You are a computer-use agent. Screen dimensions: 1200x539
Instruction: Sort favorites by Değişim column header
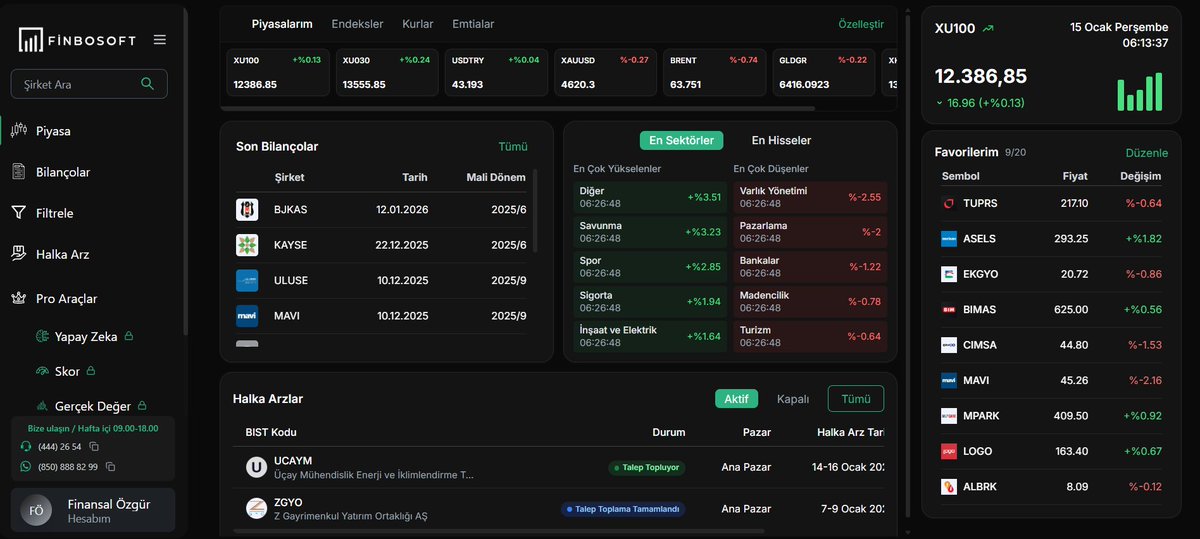[1140, 177]
